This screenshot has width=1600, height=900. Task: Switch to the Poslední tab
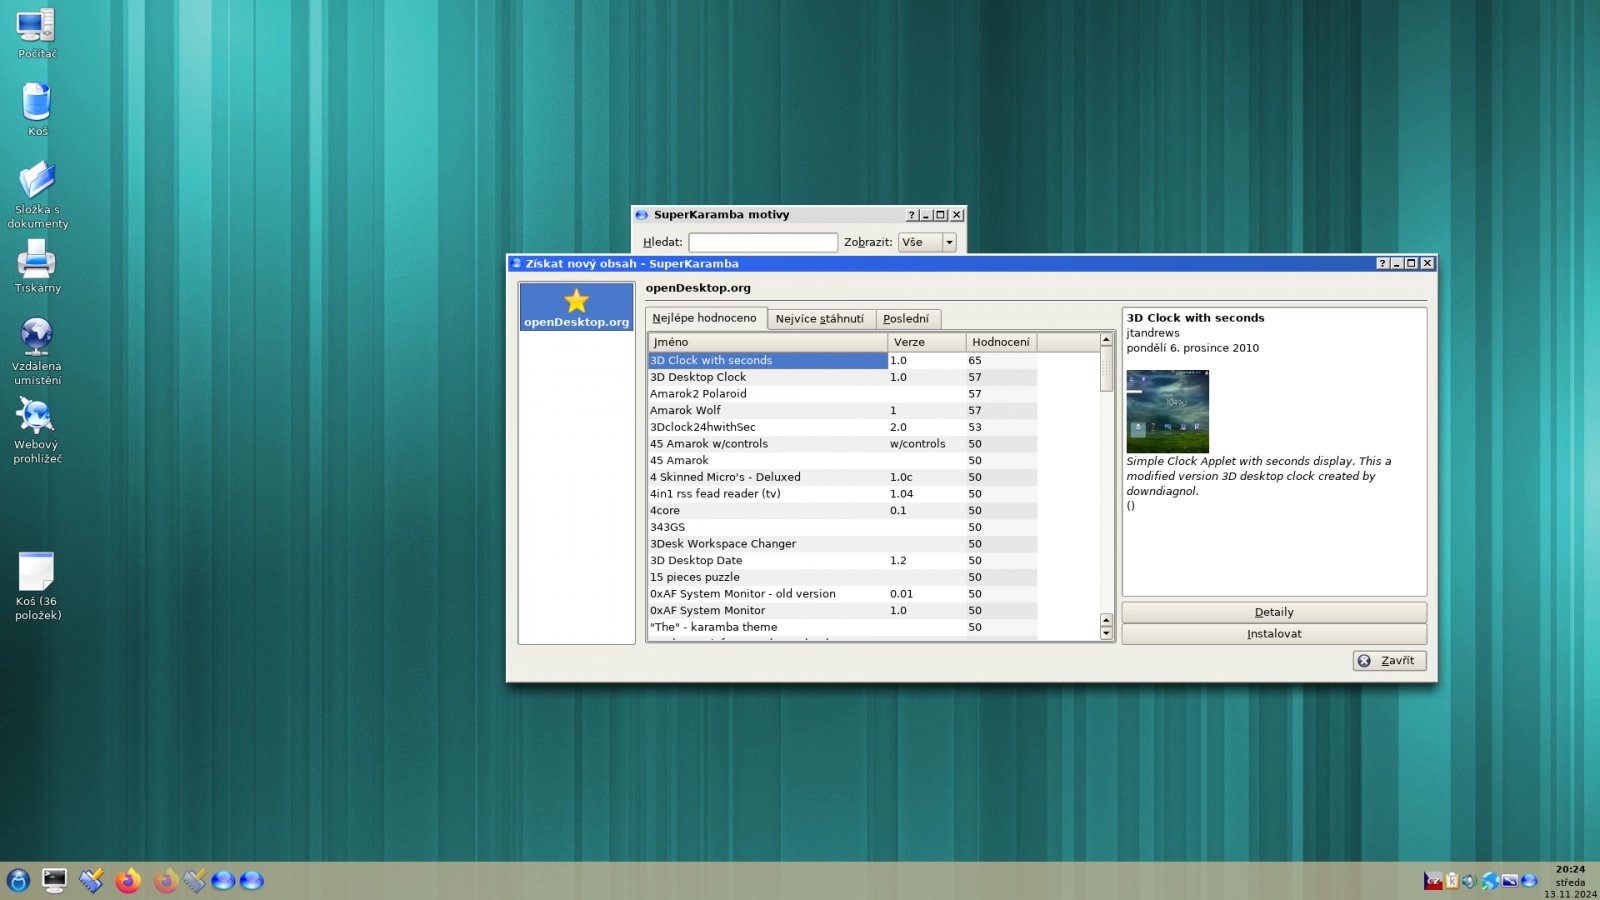pos(906,319)
